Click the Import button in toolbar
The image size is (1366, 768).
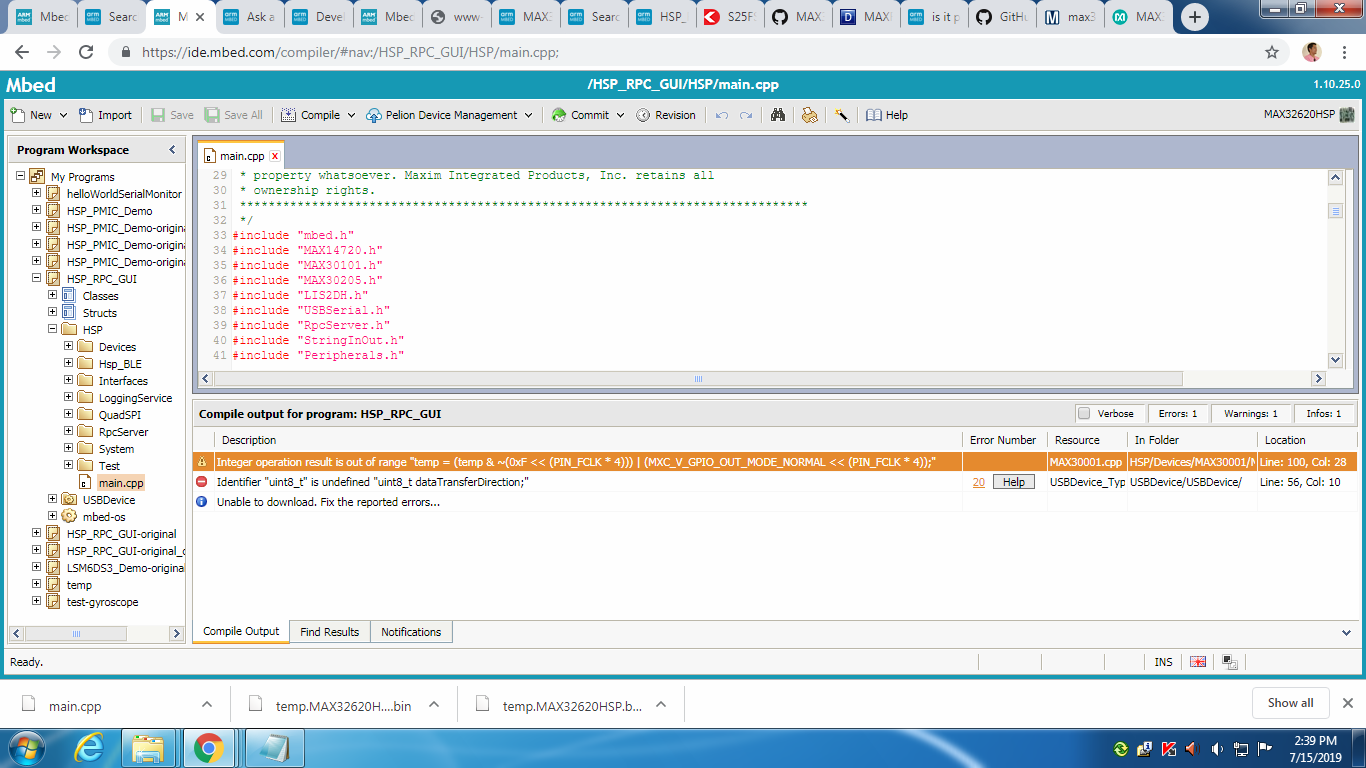point(105,115)
